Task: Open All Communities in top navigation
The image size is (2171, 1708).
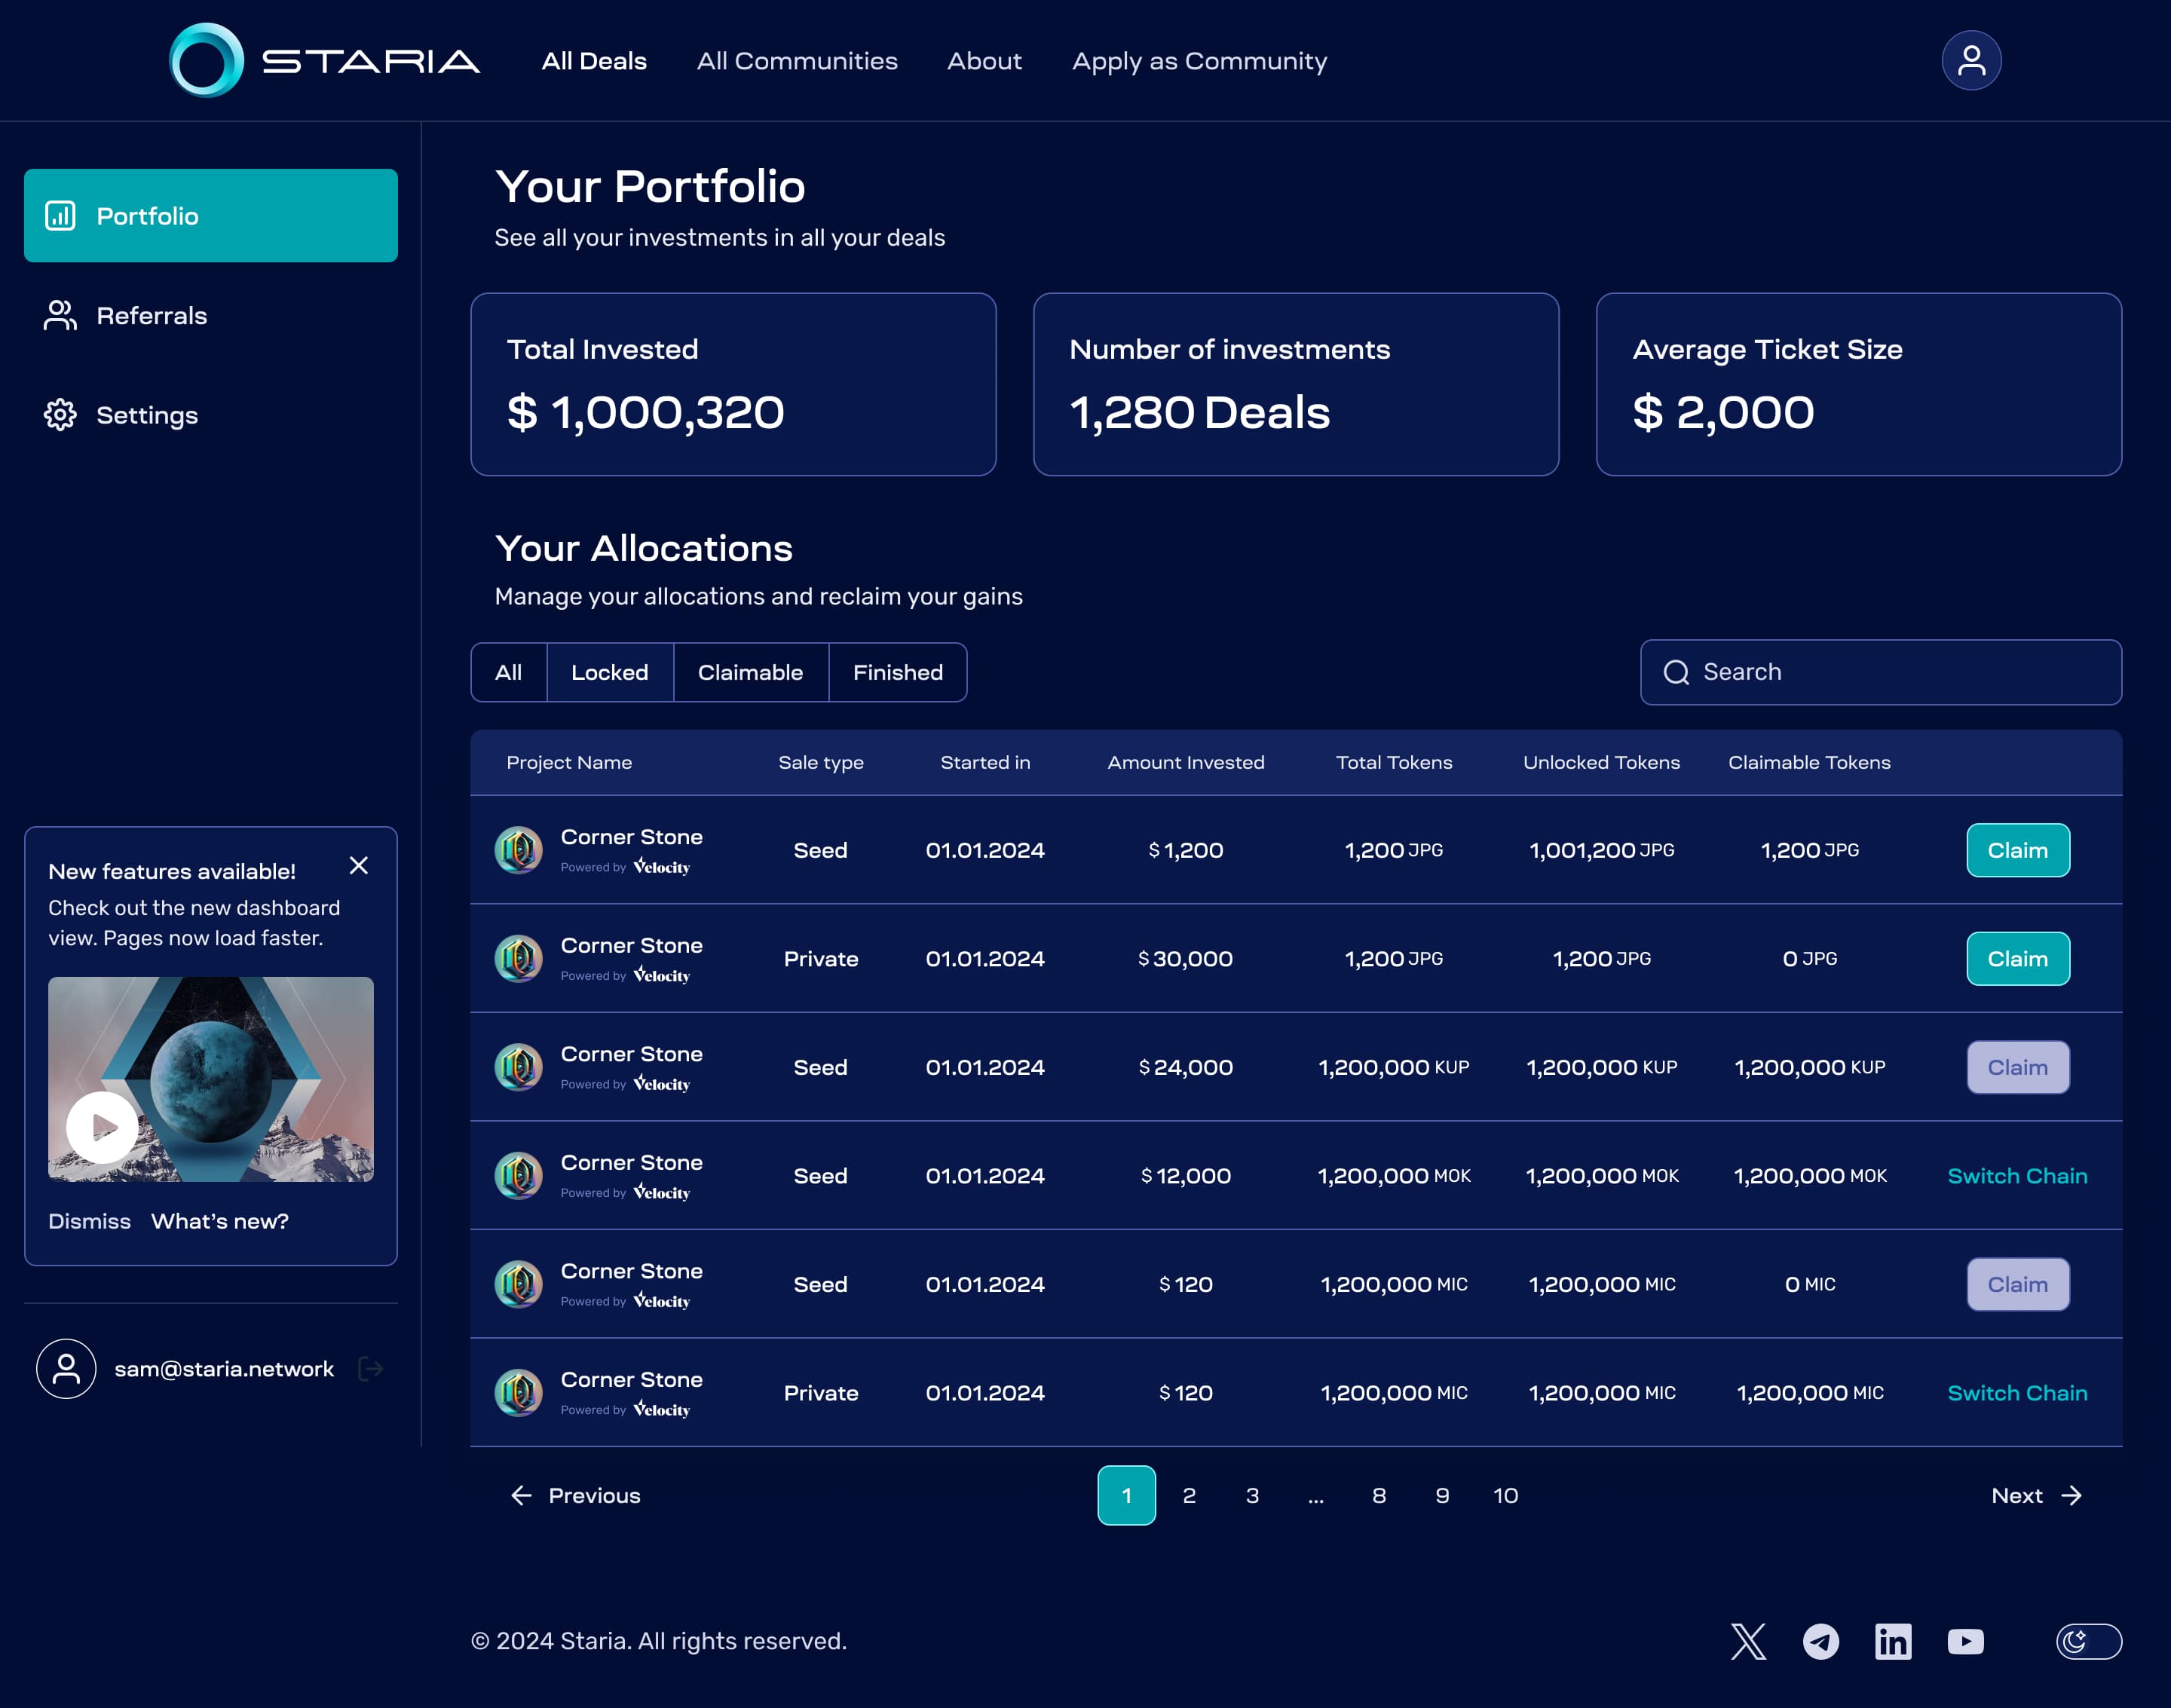Action: [796, 61]
